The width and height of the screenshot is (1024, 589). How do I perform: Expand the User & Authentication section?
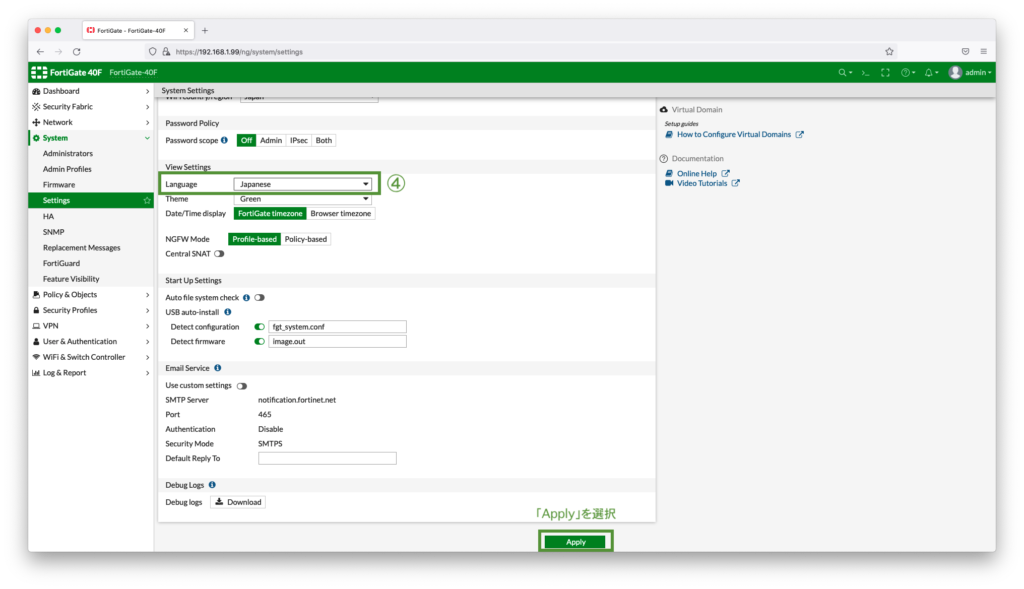(91, 342)
